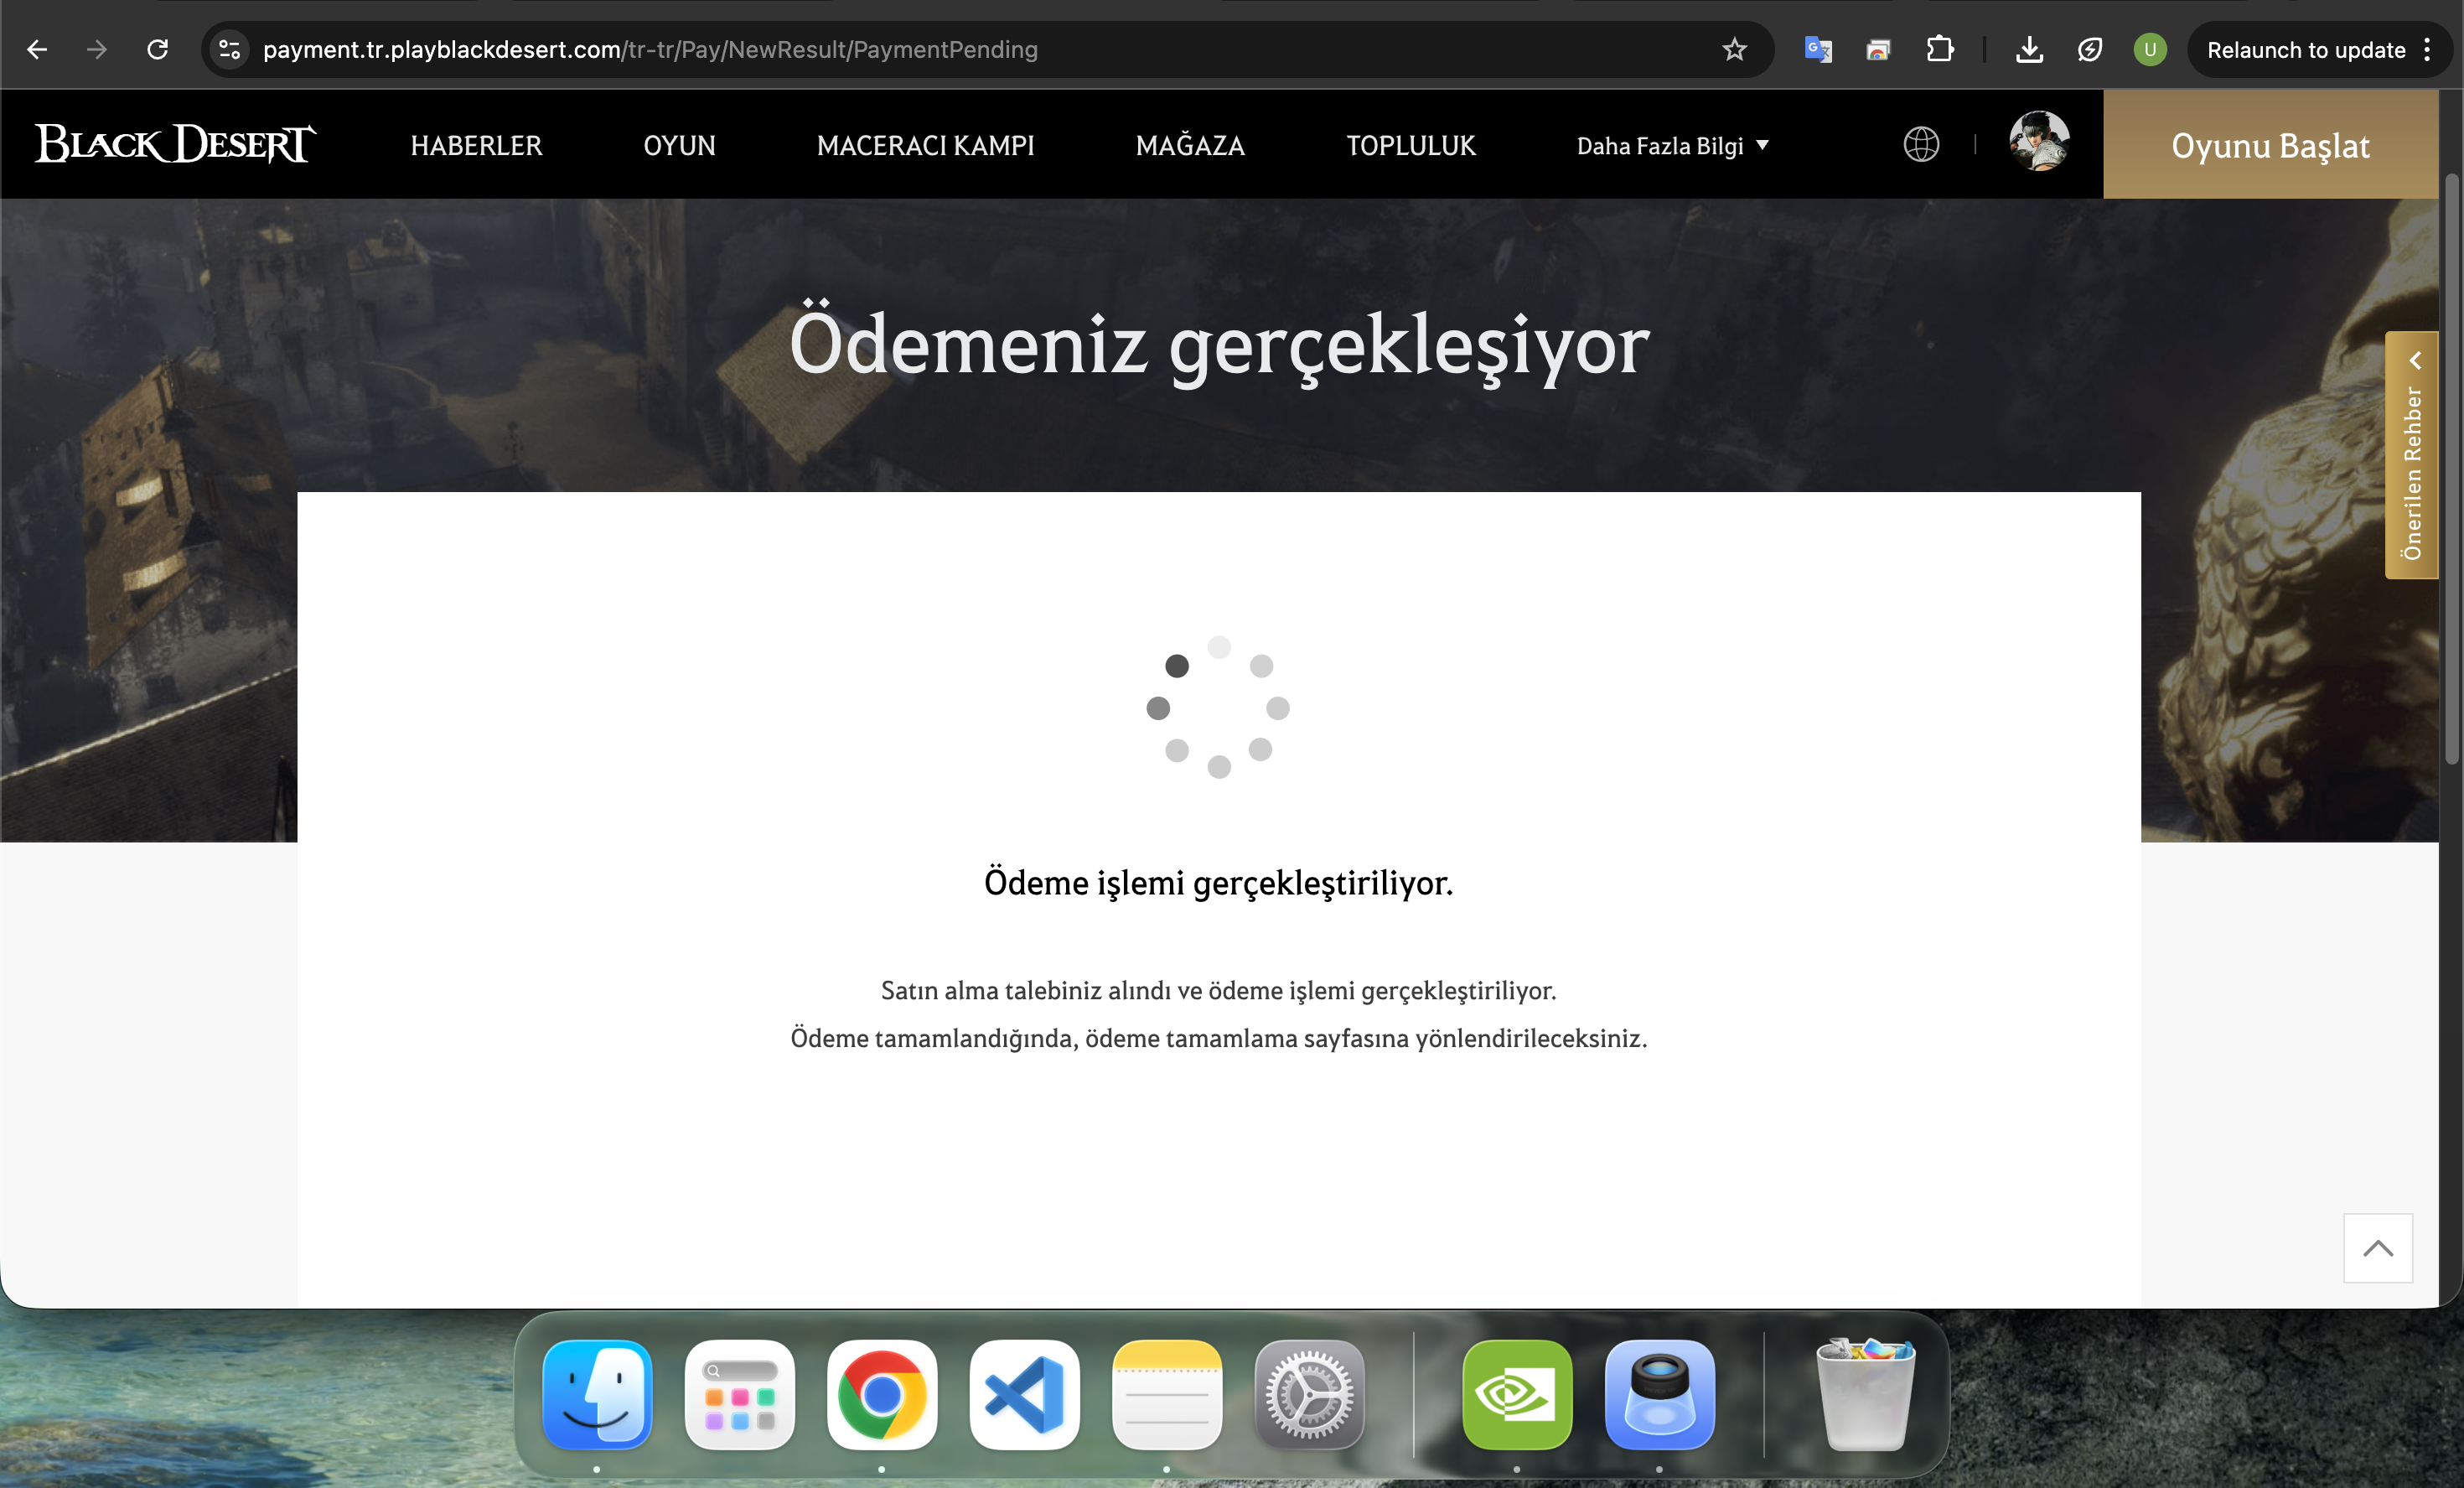Click the text Ödeme işlemi gerçekleştiriliyor.
The height and width of the screenshot is (1488, 2464).
[1218, 883]
